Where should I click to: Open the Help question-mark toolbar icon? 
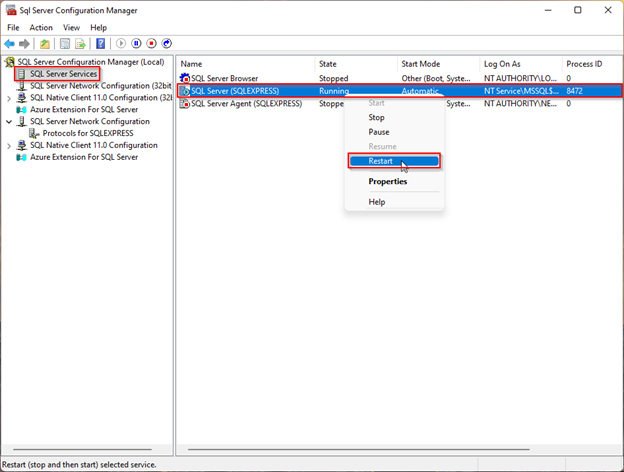[x=101, y=43]
